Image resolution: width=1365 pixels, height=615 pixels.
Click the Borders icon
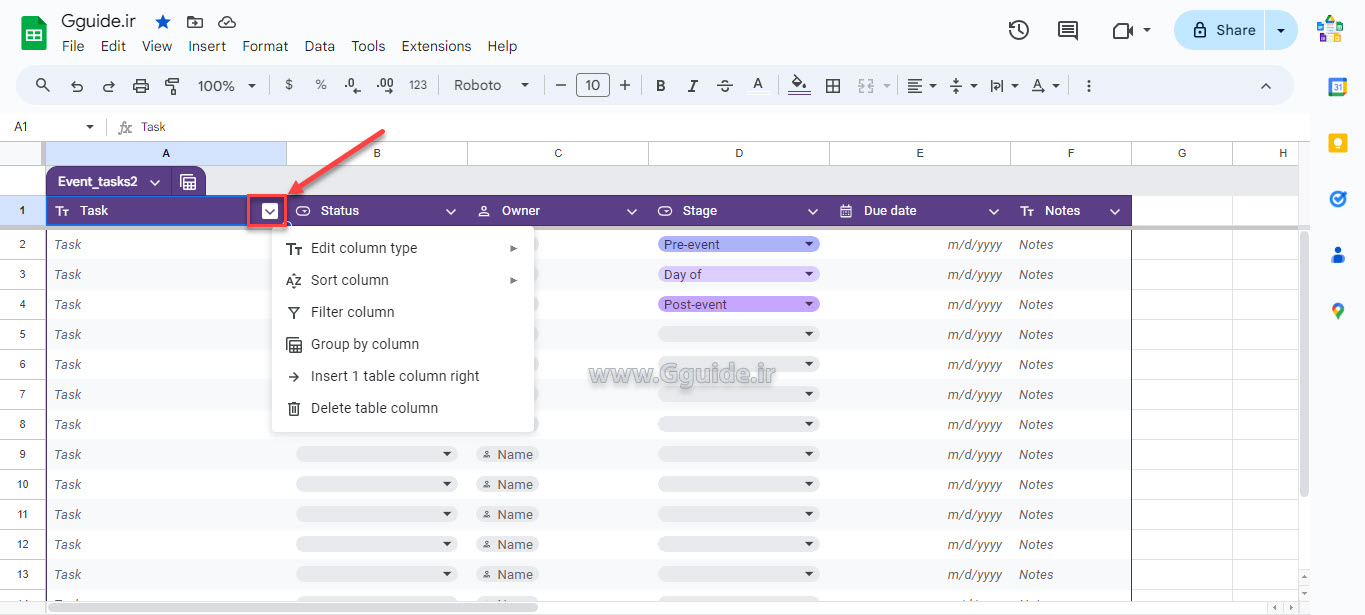coord(833,85)
